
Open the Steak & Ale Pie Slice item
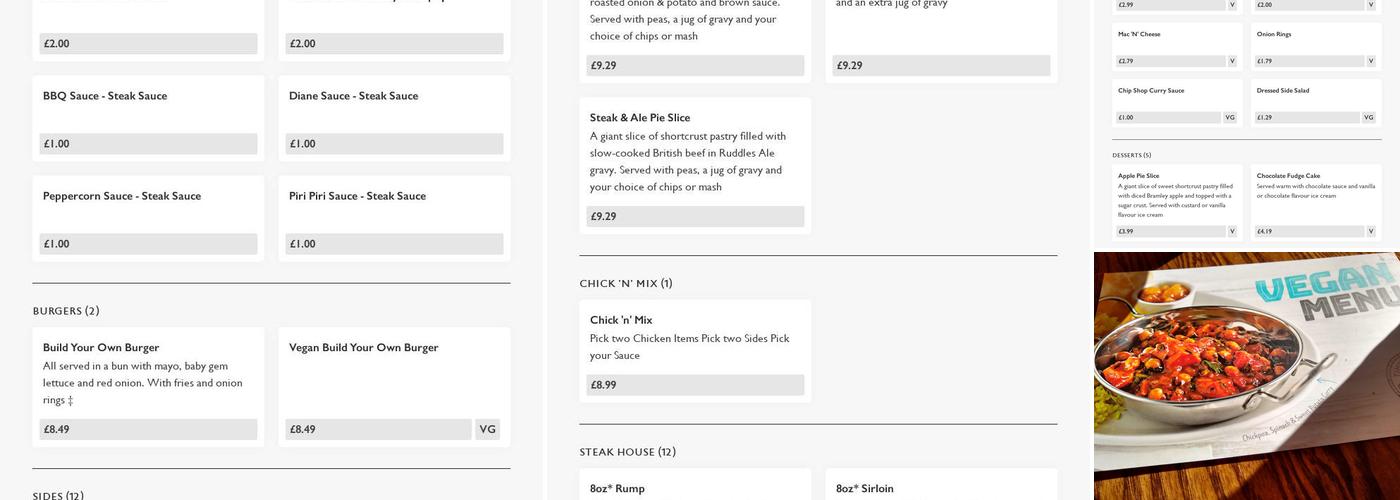tap(640, 118)
